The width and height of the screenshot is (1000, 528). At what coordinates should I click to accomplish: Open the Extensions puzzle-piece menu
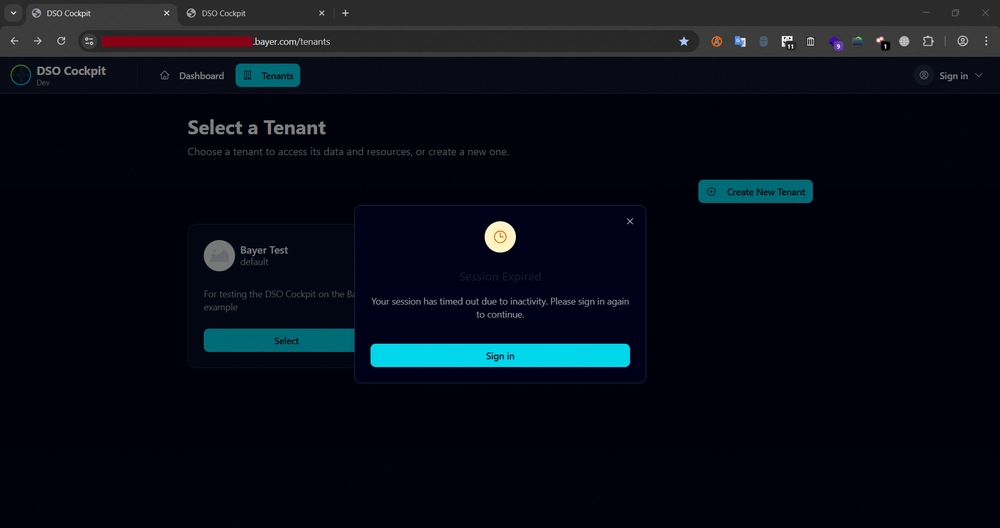928,41
